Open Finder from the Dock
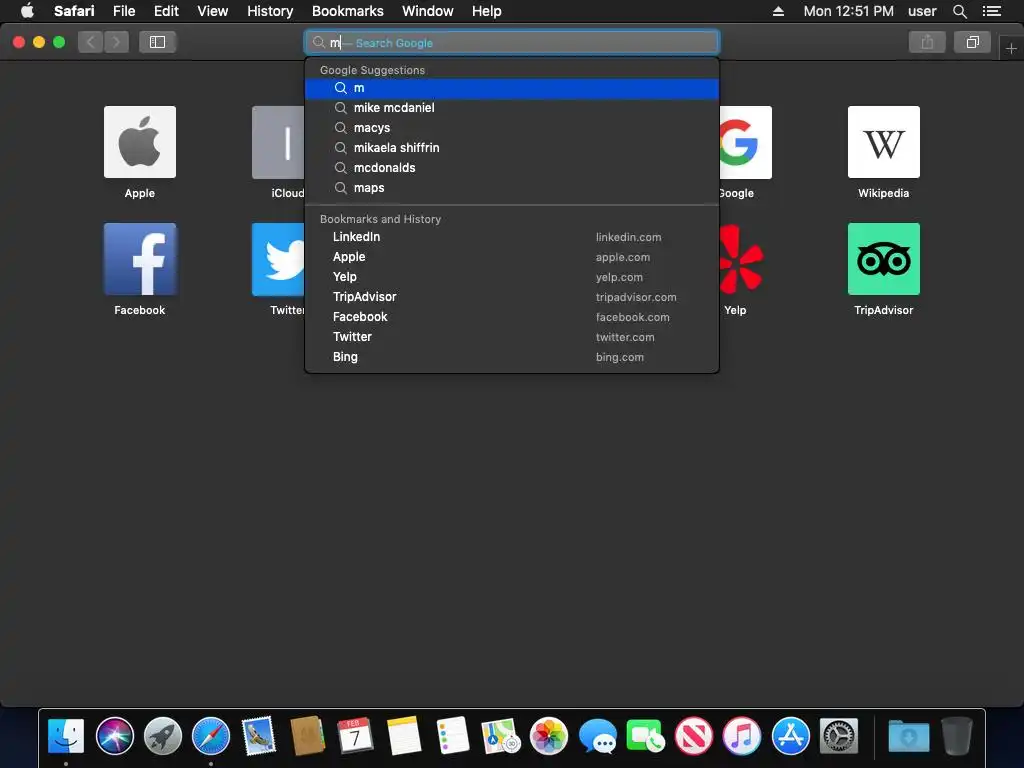1024x768 pixels. tap(66, 736)
